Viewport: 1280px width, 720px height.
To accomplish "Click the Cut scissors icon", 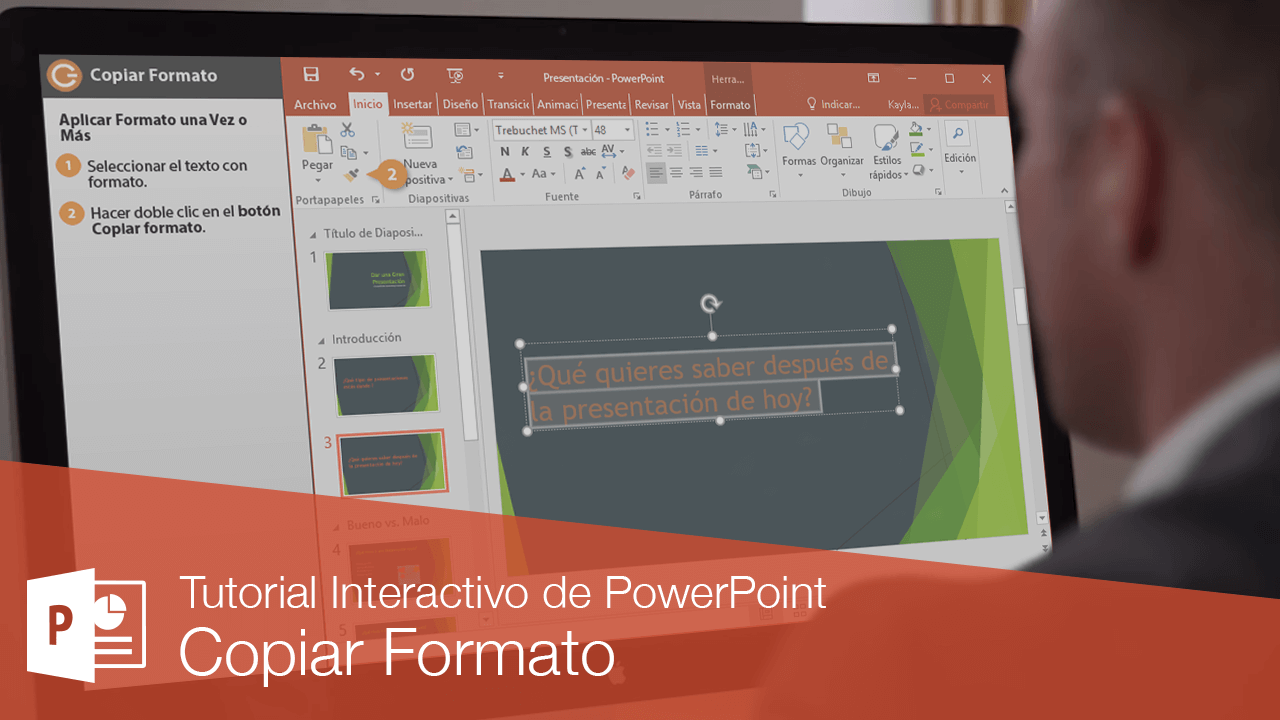I will [x=348, y=130].
